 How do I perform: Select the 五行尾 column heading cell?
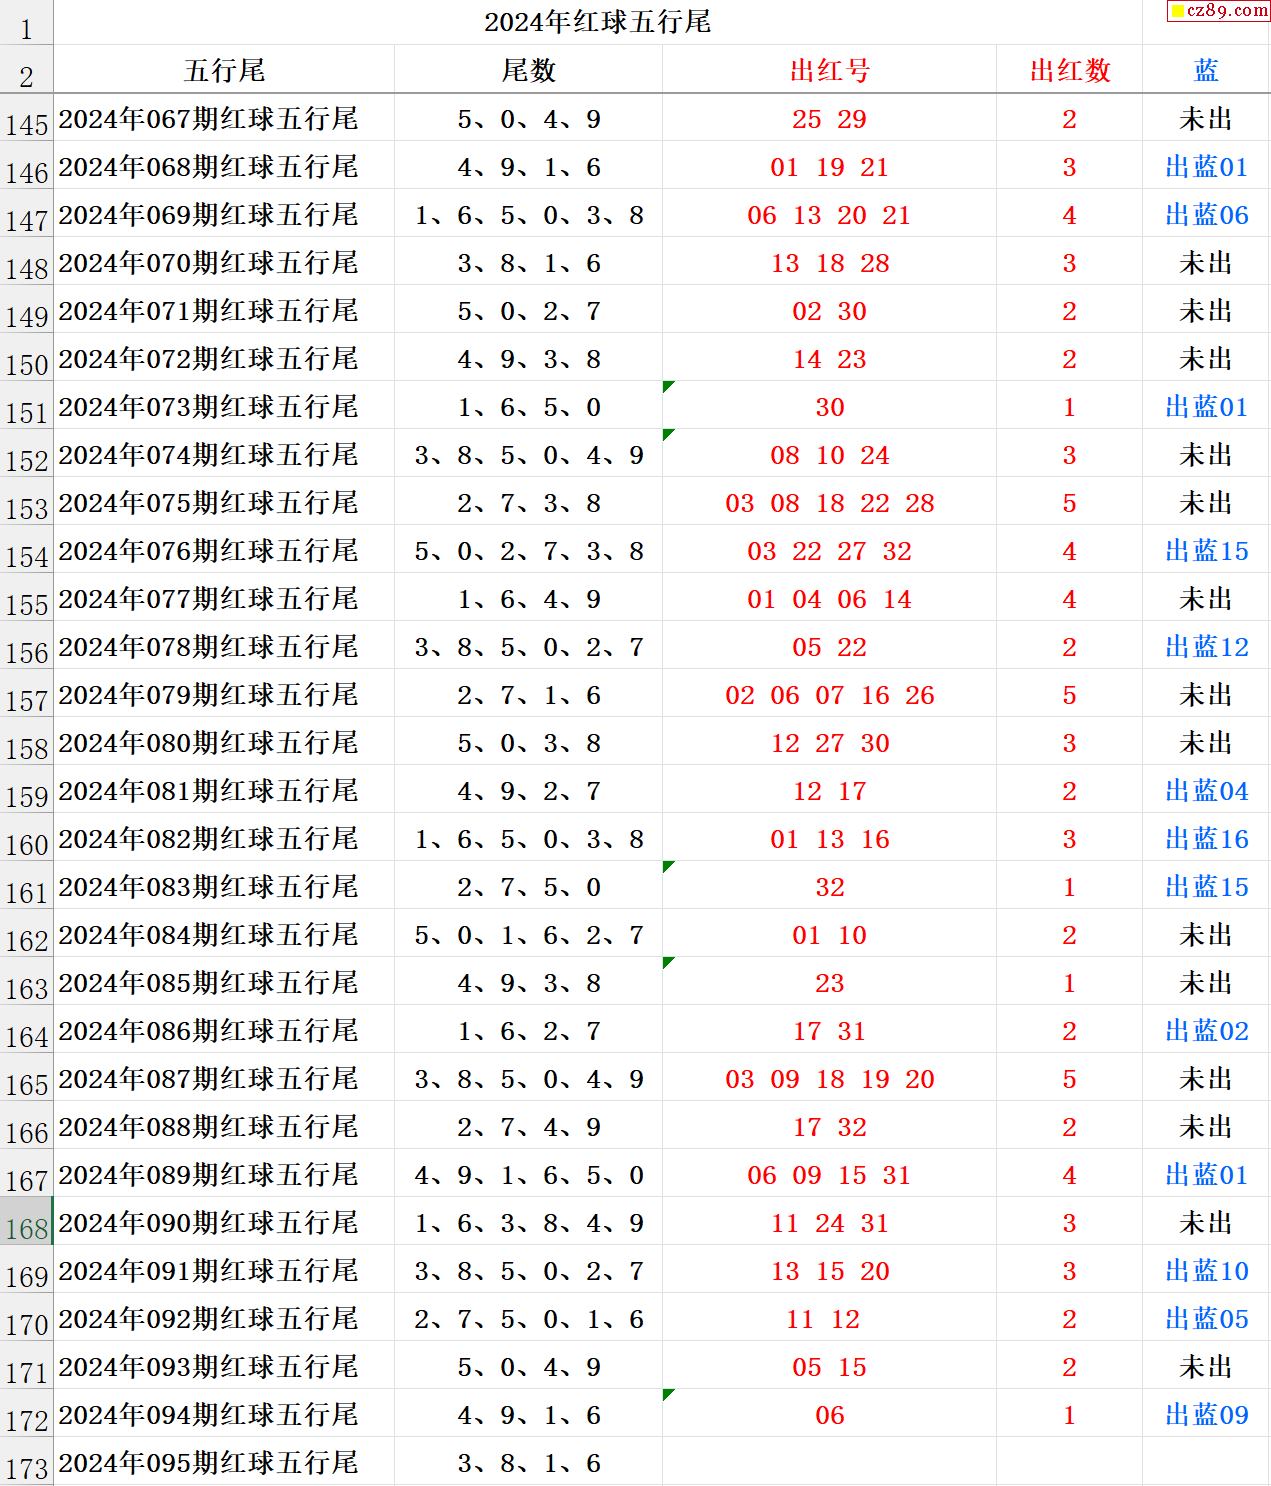224,70
